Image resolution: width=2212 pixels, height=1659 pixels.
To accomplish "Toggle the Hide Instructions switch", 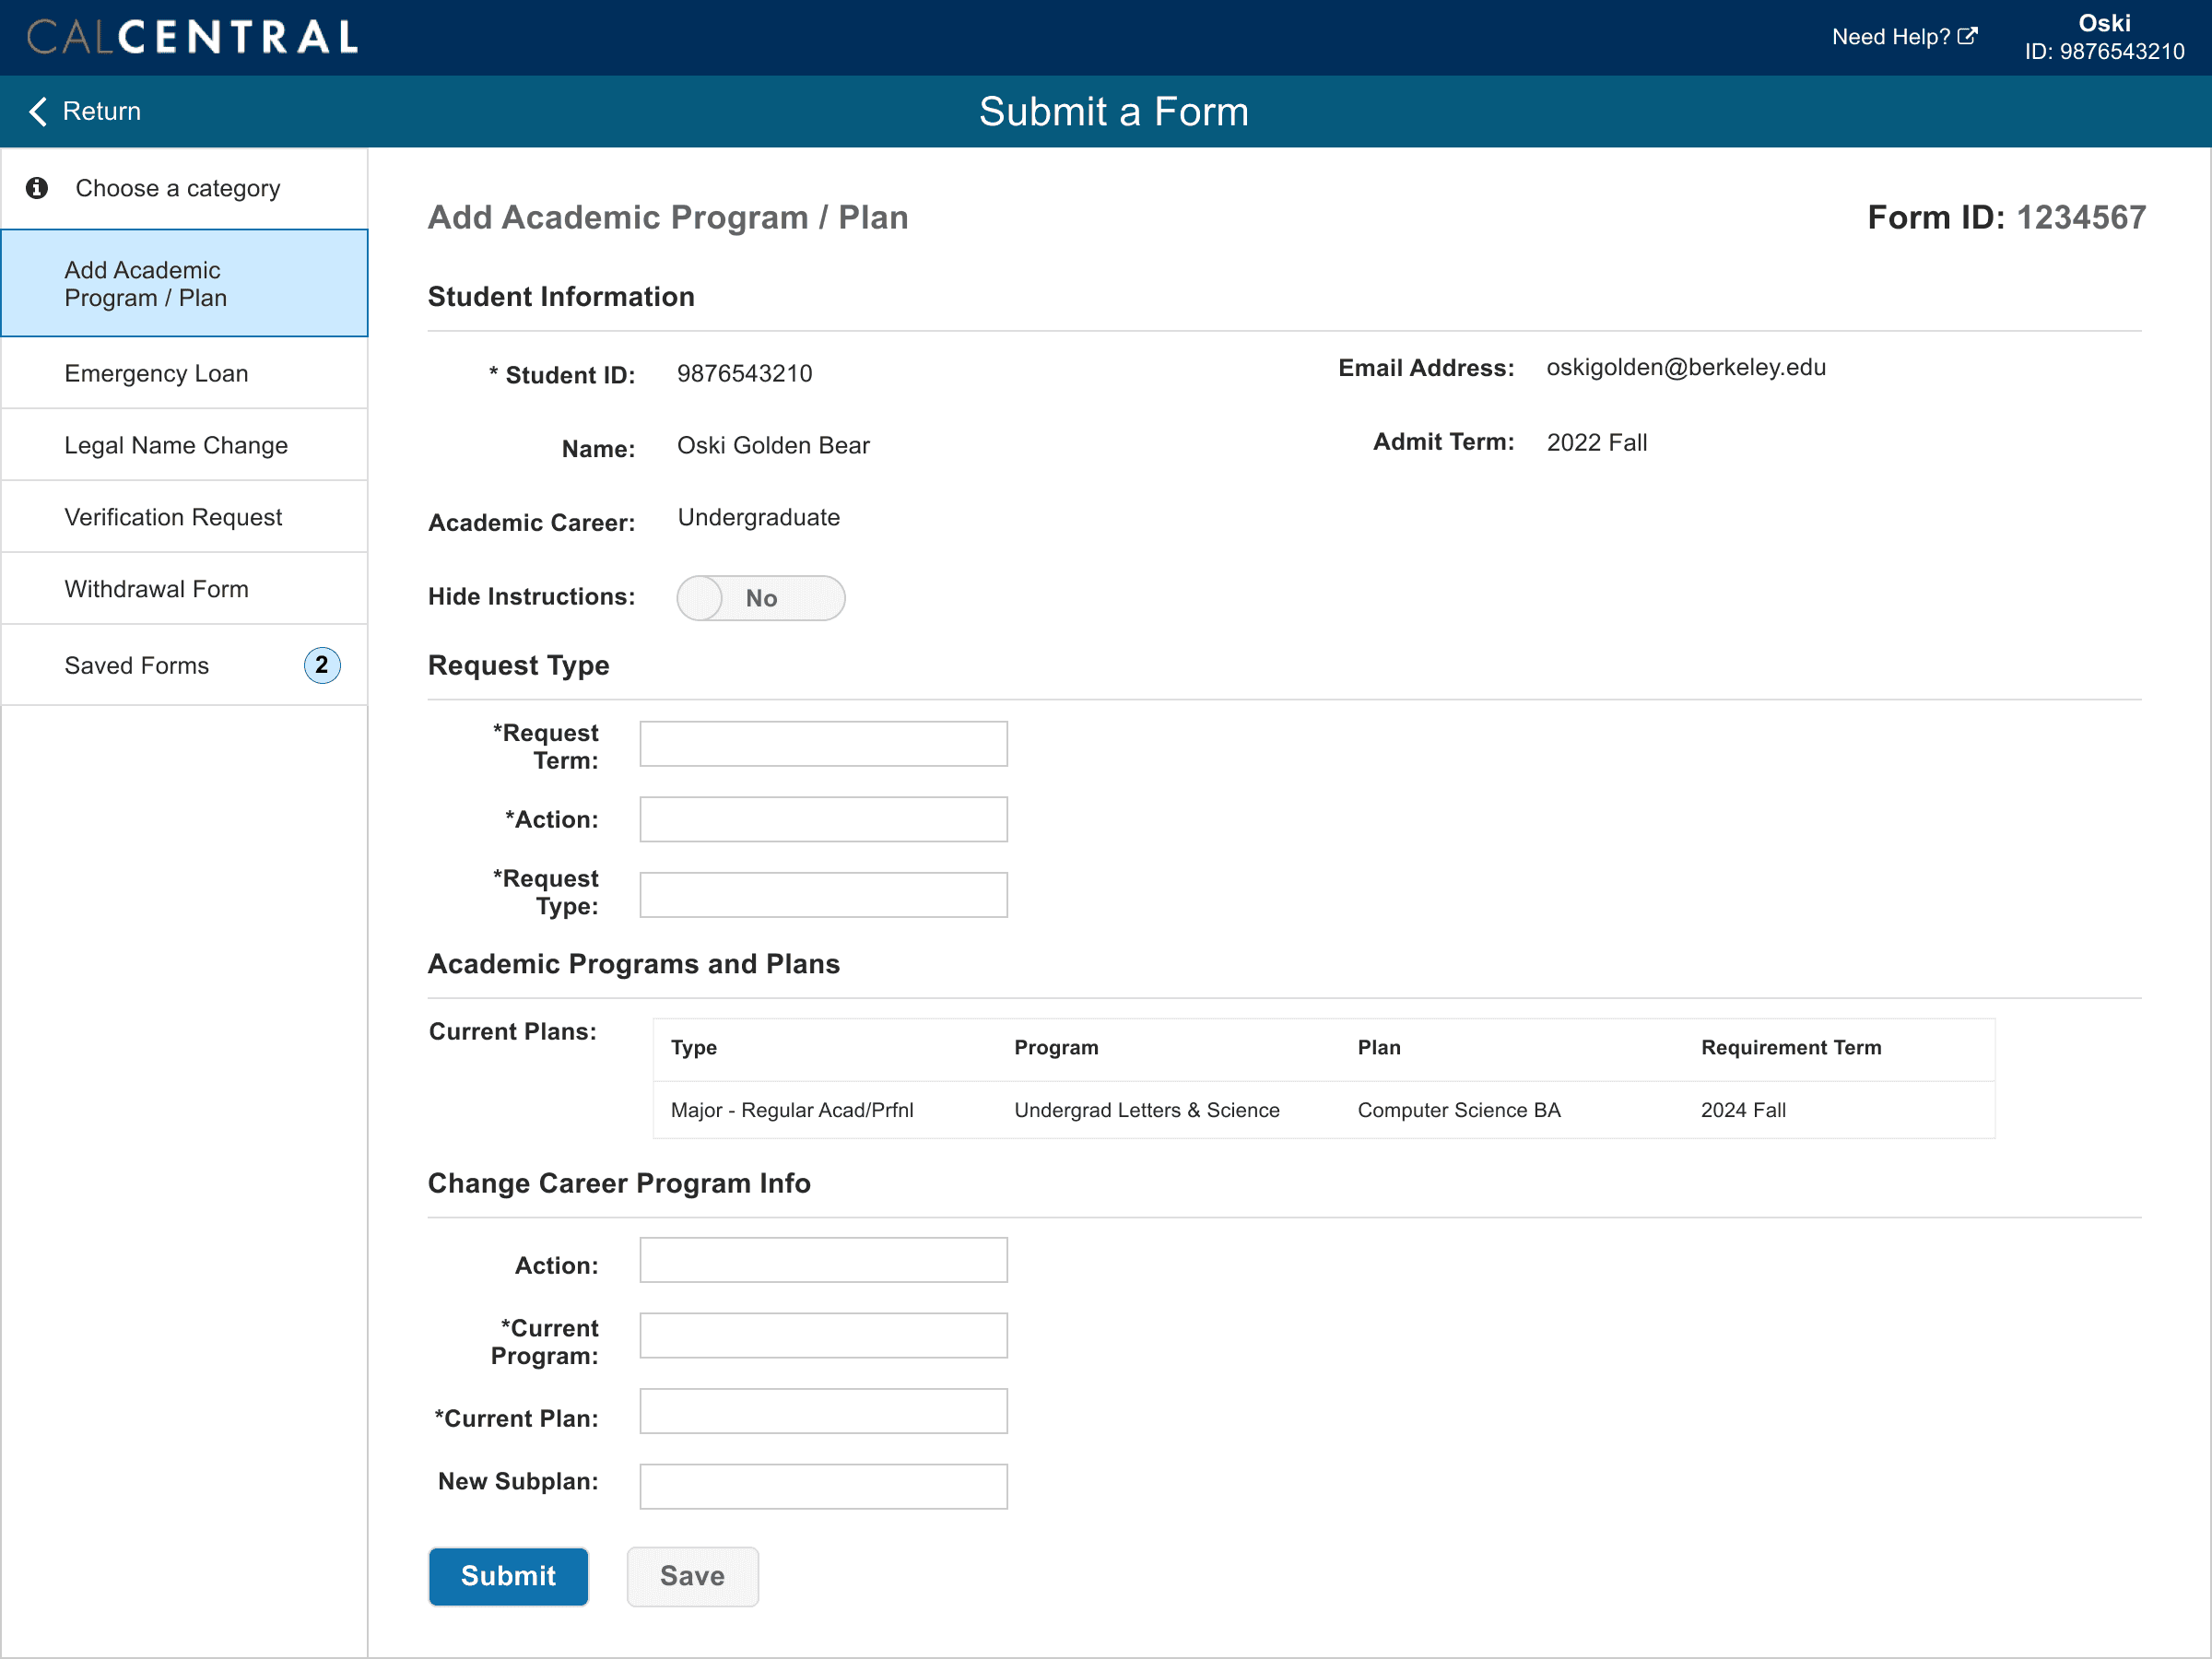I will pyautogui.click(x=760, y=598).
